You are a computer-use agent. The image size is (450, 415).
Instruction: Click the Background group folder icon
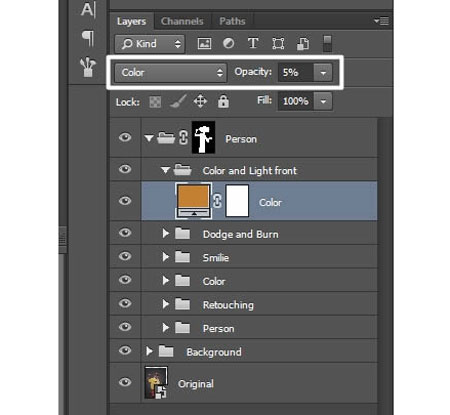(x=166, y=351)
